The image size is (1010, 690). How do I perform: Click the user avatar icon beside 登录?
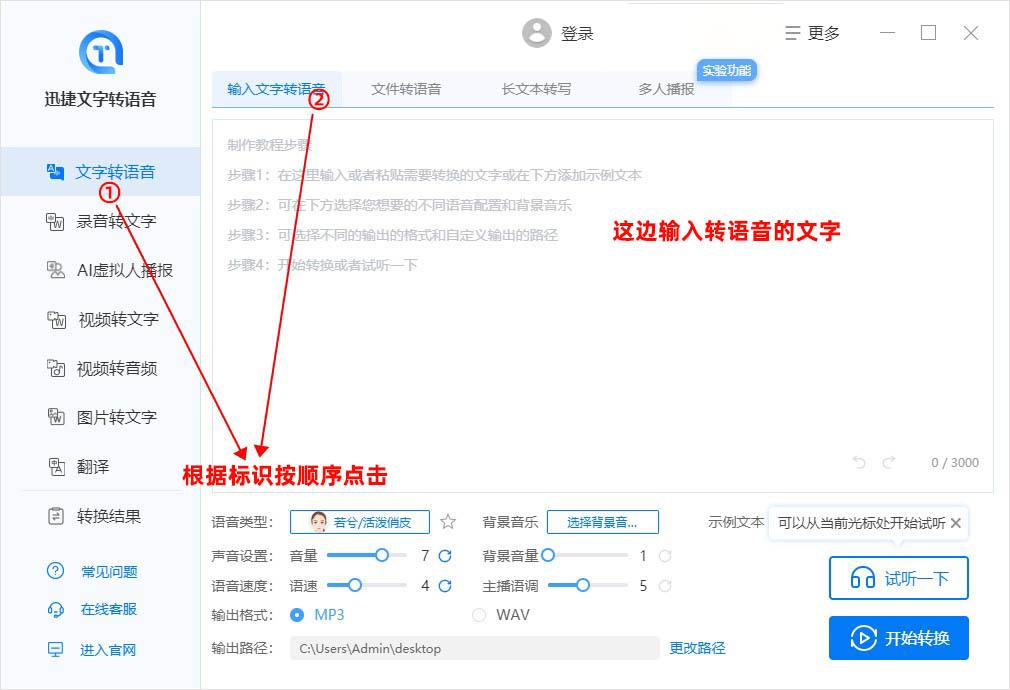[x=537, y=32]
